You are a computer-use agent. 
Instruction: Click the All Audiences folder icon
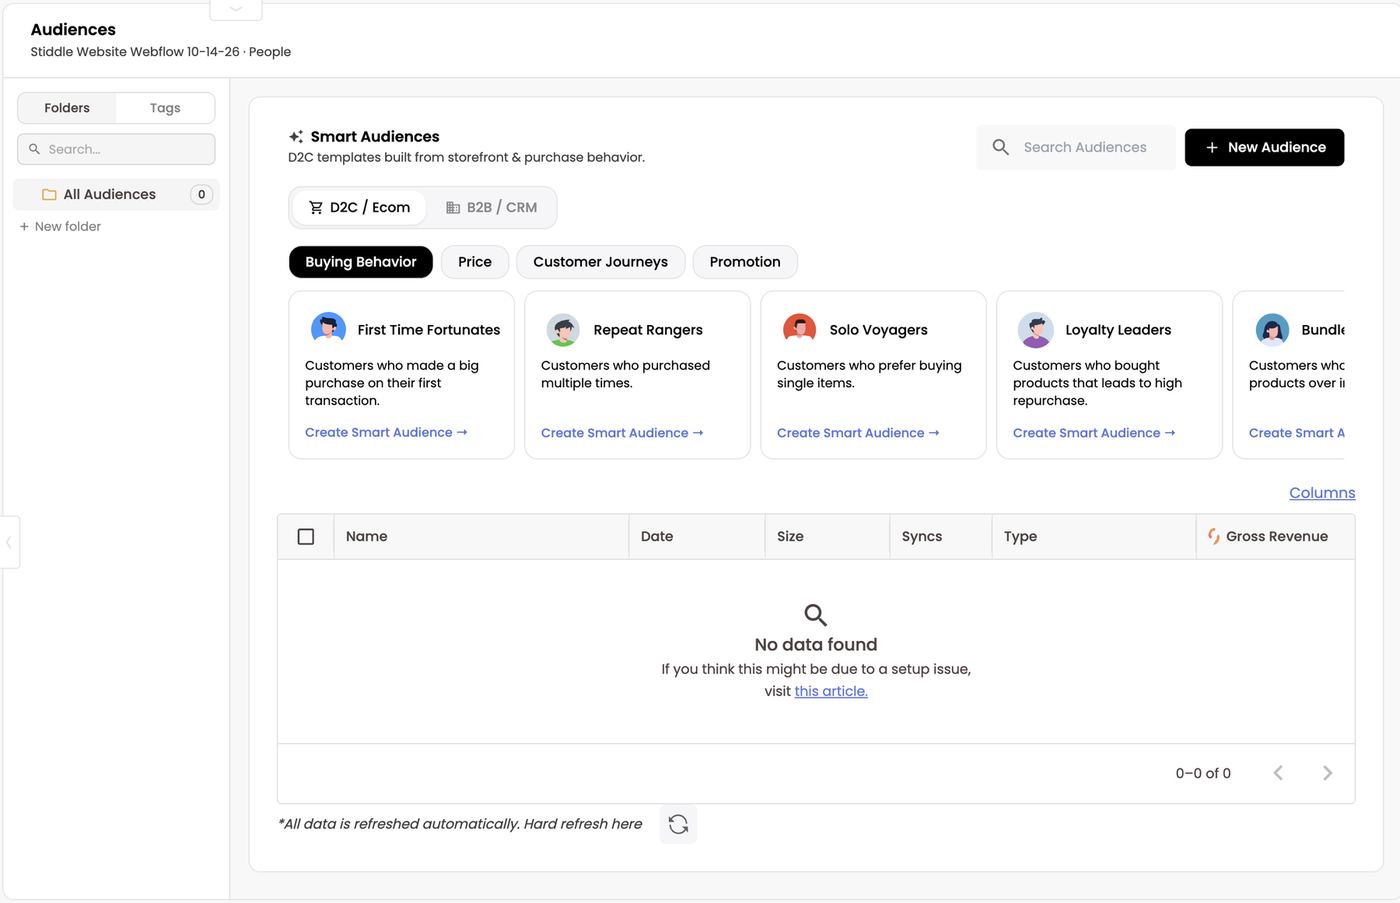coord(49,194)
